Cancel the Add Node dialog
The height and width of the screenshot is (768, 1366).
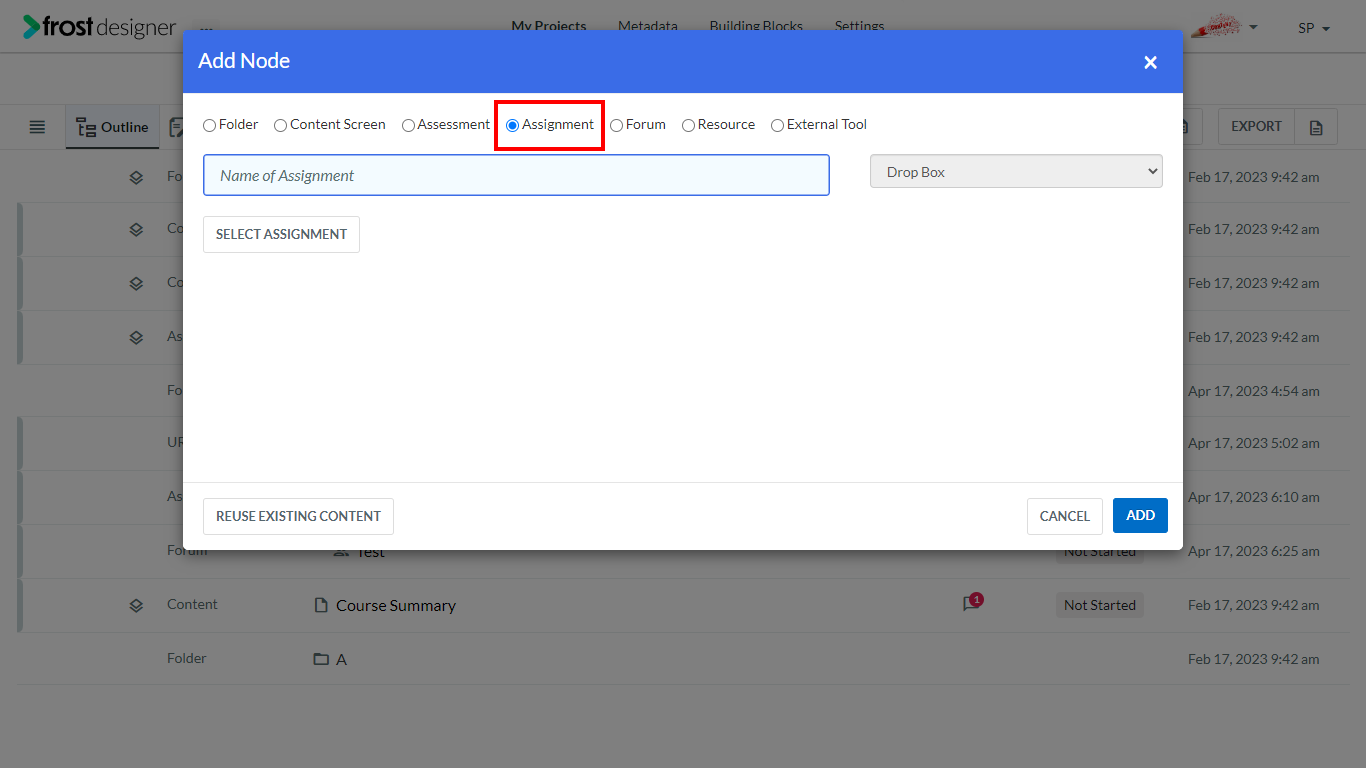tap(1064, 516)
